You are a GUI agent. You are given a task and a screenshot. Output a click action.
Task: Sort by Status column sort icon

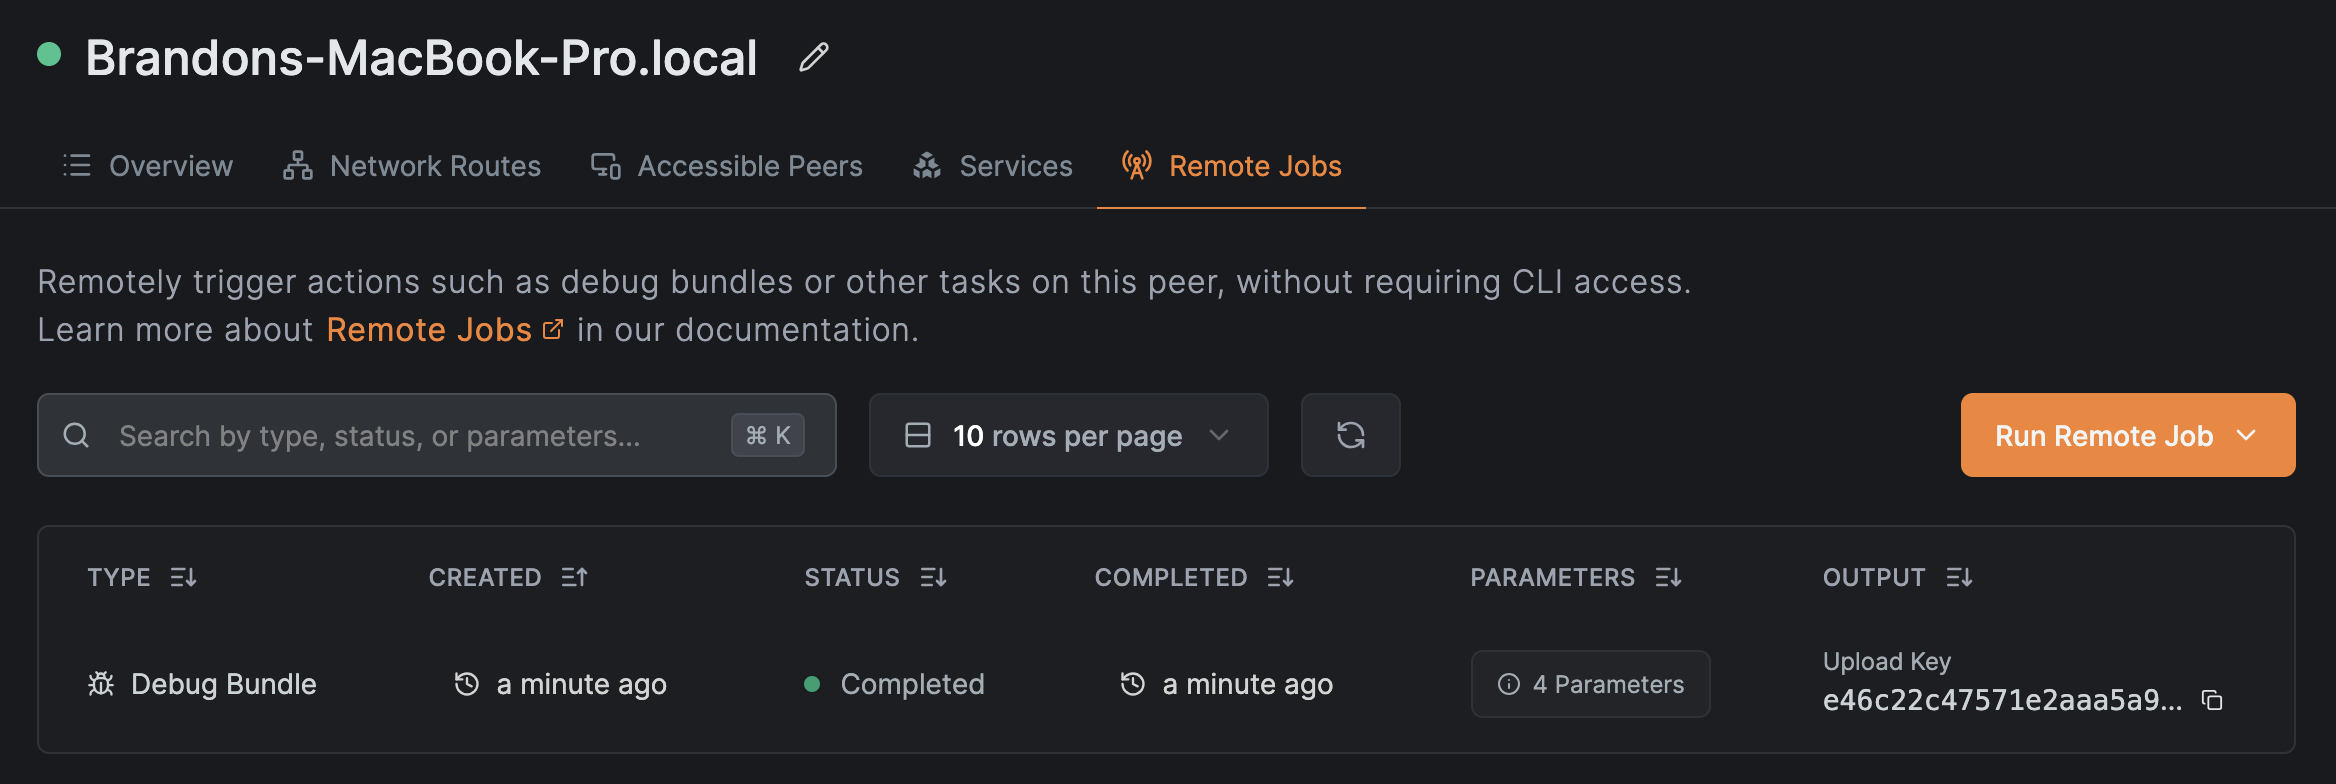coord(933,577)
